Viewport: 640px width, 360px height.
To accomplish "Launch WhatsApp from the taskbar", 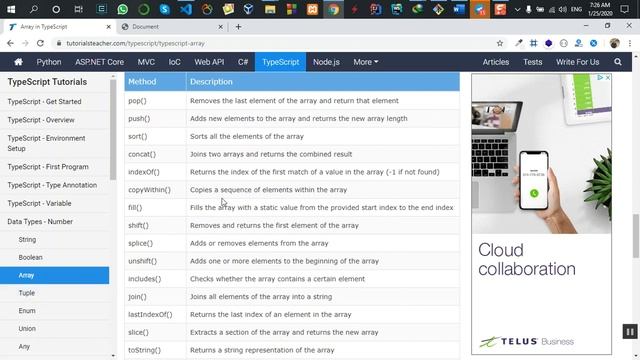I will [x=122, y=9].
